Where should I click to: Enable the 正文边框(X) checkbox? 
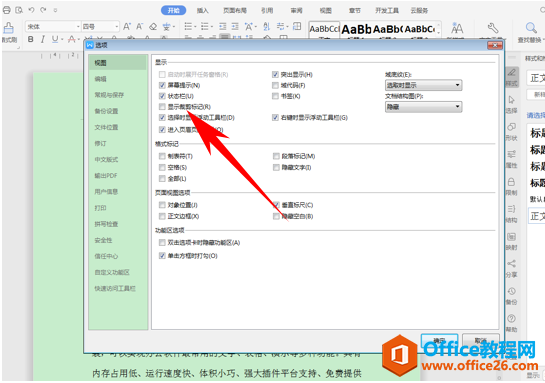(162, 216)
